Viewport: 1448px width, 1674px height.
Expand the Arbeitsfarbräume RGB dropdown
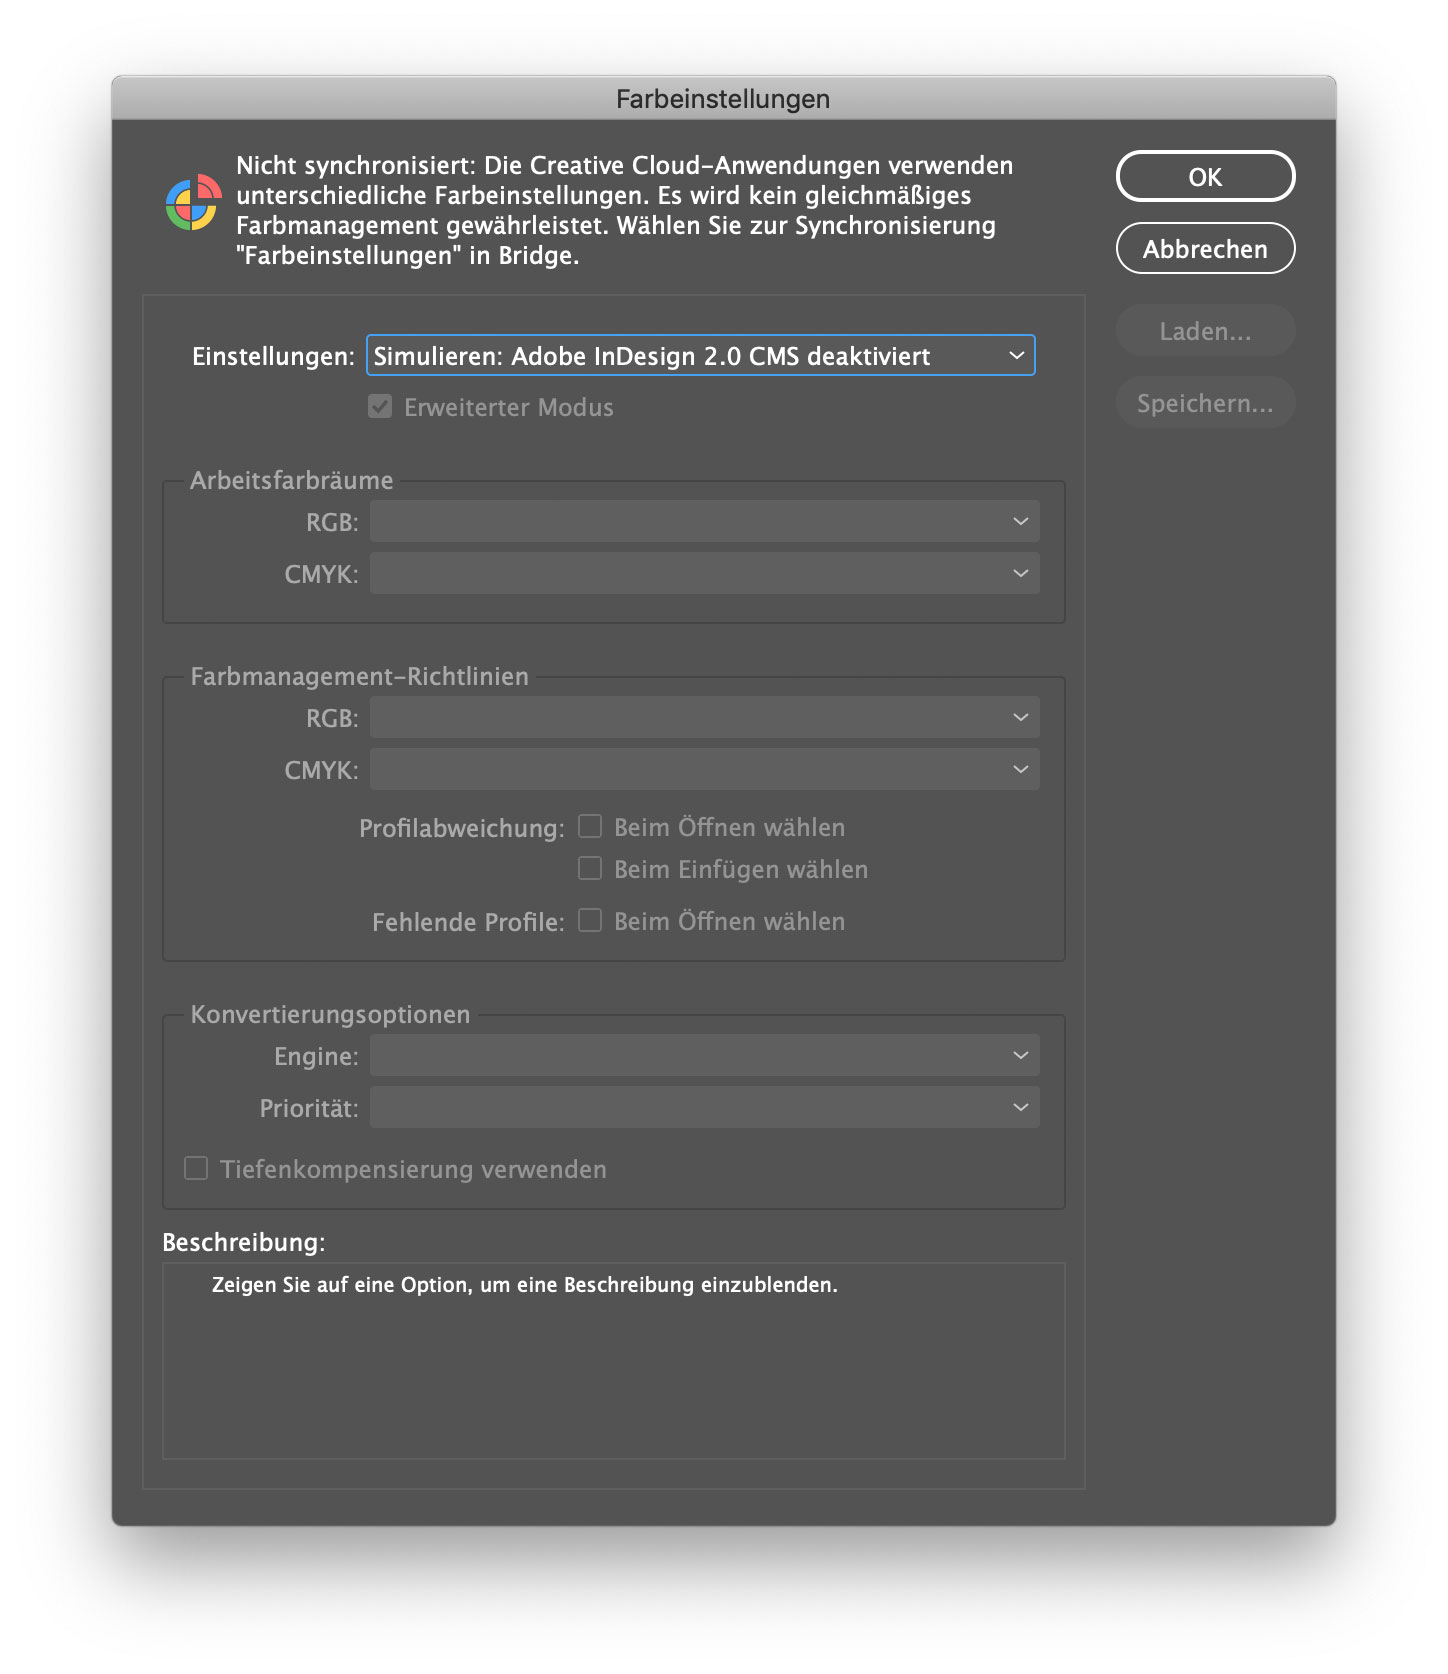click(704, 521)
